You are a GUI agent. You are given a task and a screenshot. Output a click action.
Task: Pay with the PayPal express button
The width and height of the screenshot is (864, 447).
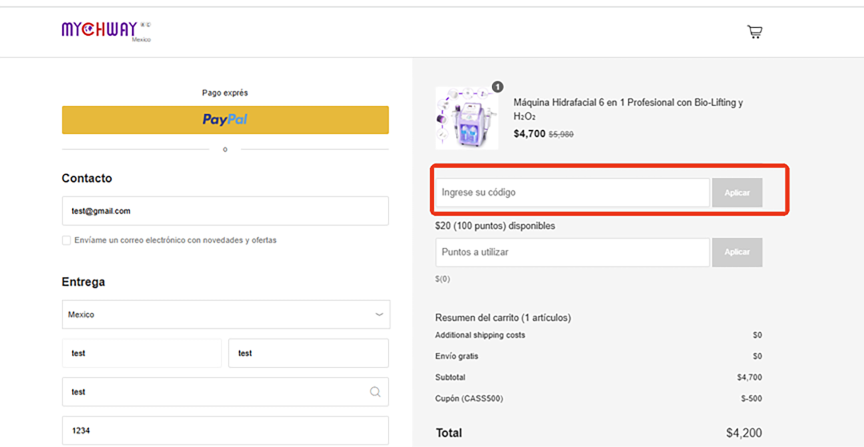tap(225, 120)
